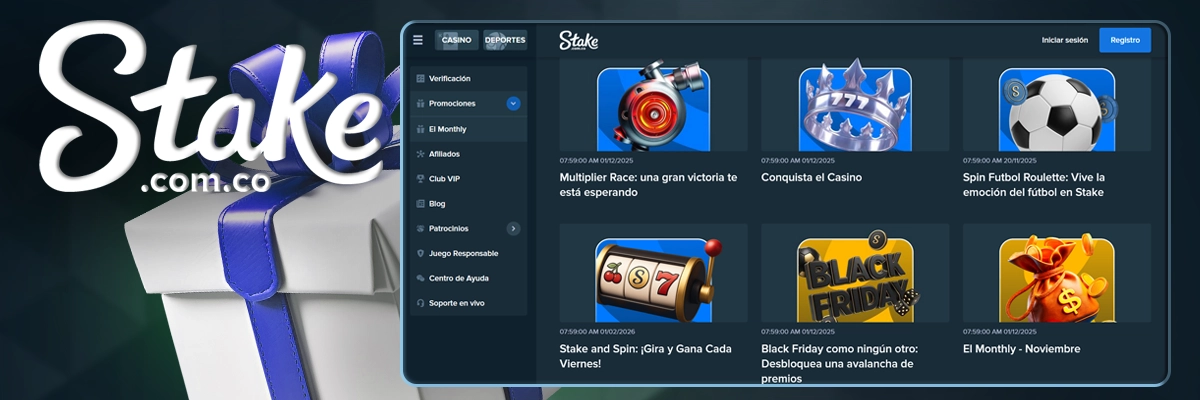Open the hamburger menu icon

pos(418,40)
